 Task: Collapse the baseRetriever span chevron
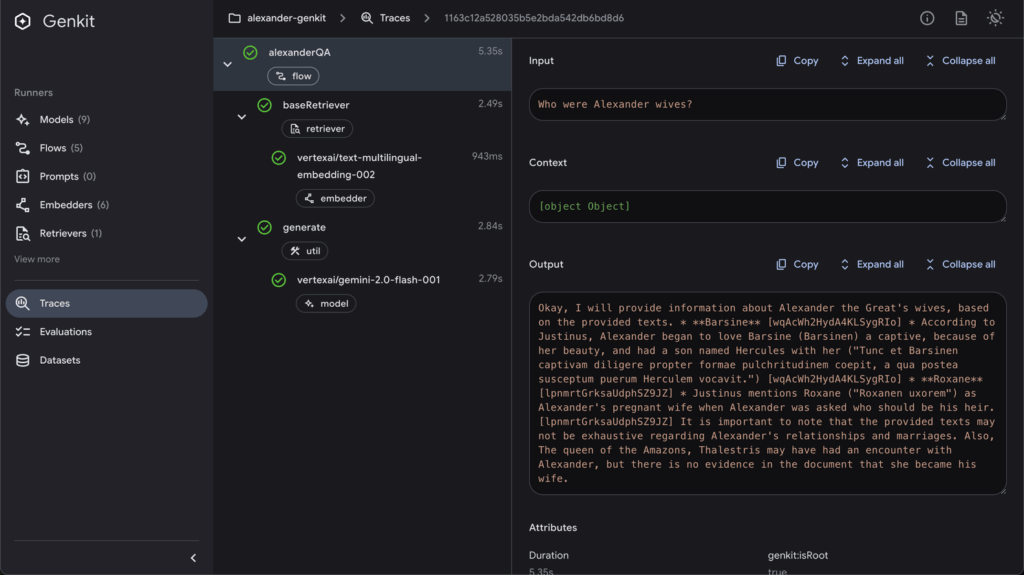241,117
